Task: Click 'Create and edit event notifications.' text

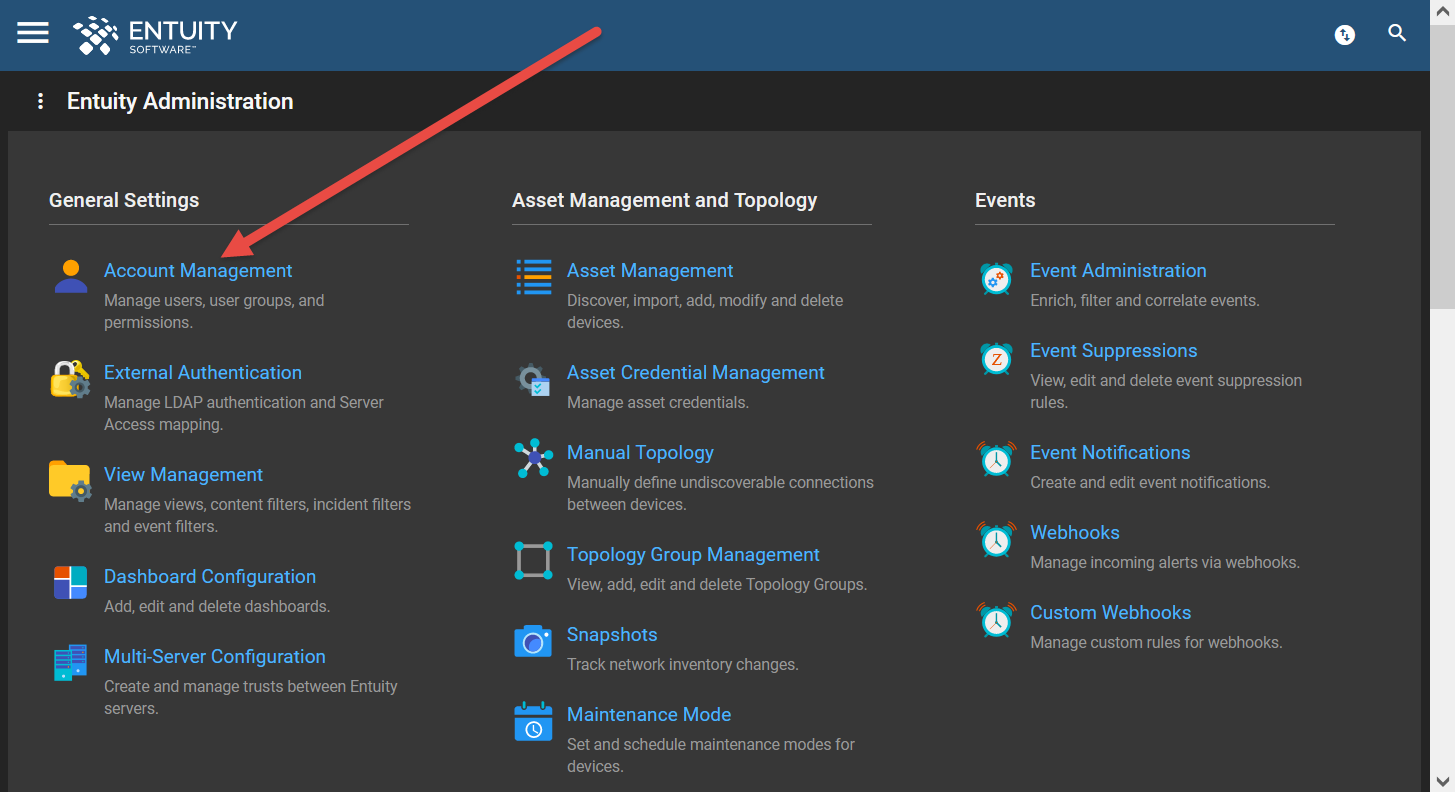Action: 1150,482
